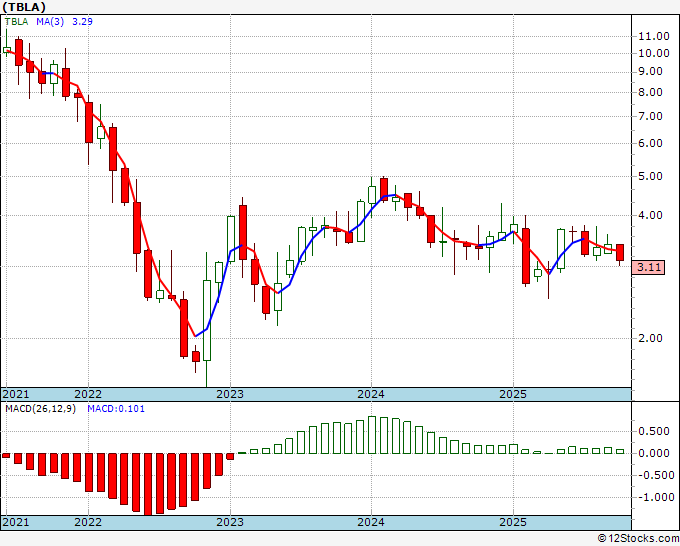Select 2022 on the MACD panel time axis
The image size is (680, 546).
[88, 522]
